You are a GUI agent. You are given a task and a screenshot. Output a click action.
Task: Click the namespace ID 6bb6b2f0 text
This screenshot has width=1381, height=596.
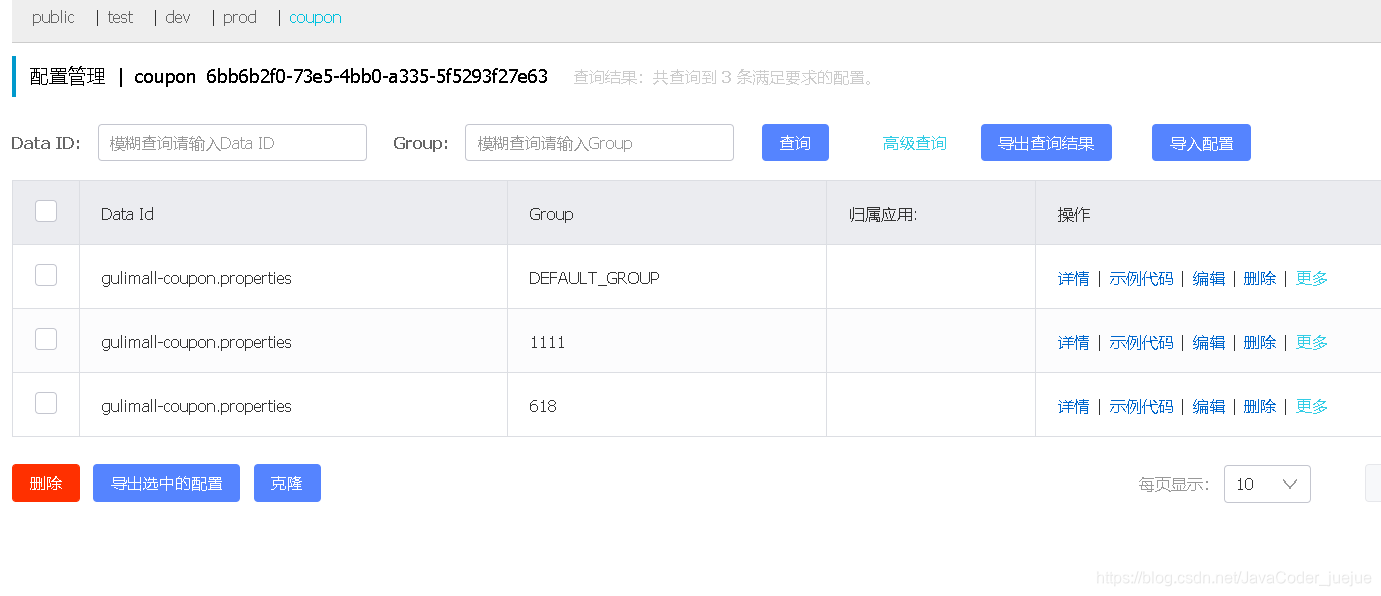coord(377,77)
